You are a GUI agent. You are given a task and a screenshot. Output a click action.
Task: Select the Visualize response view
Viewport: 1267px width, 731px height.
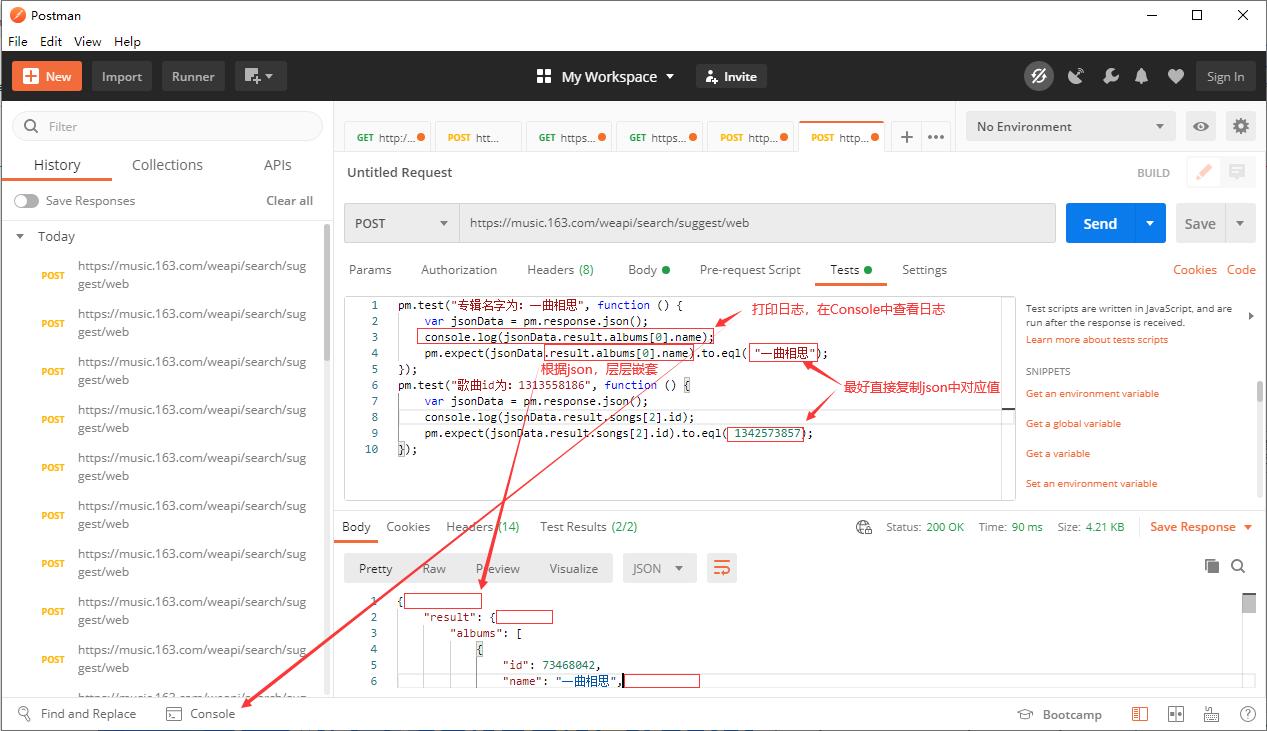(573, 569)
